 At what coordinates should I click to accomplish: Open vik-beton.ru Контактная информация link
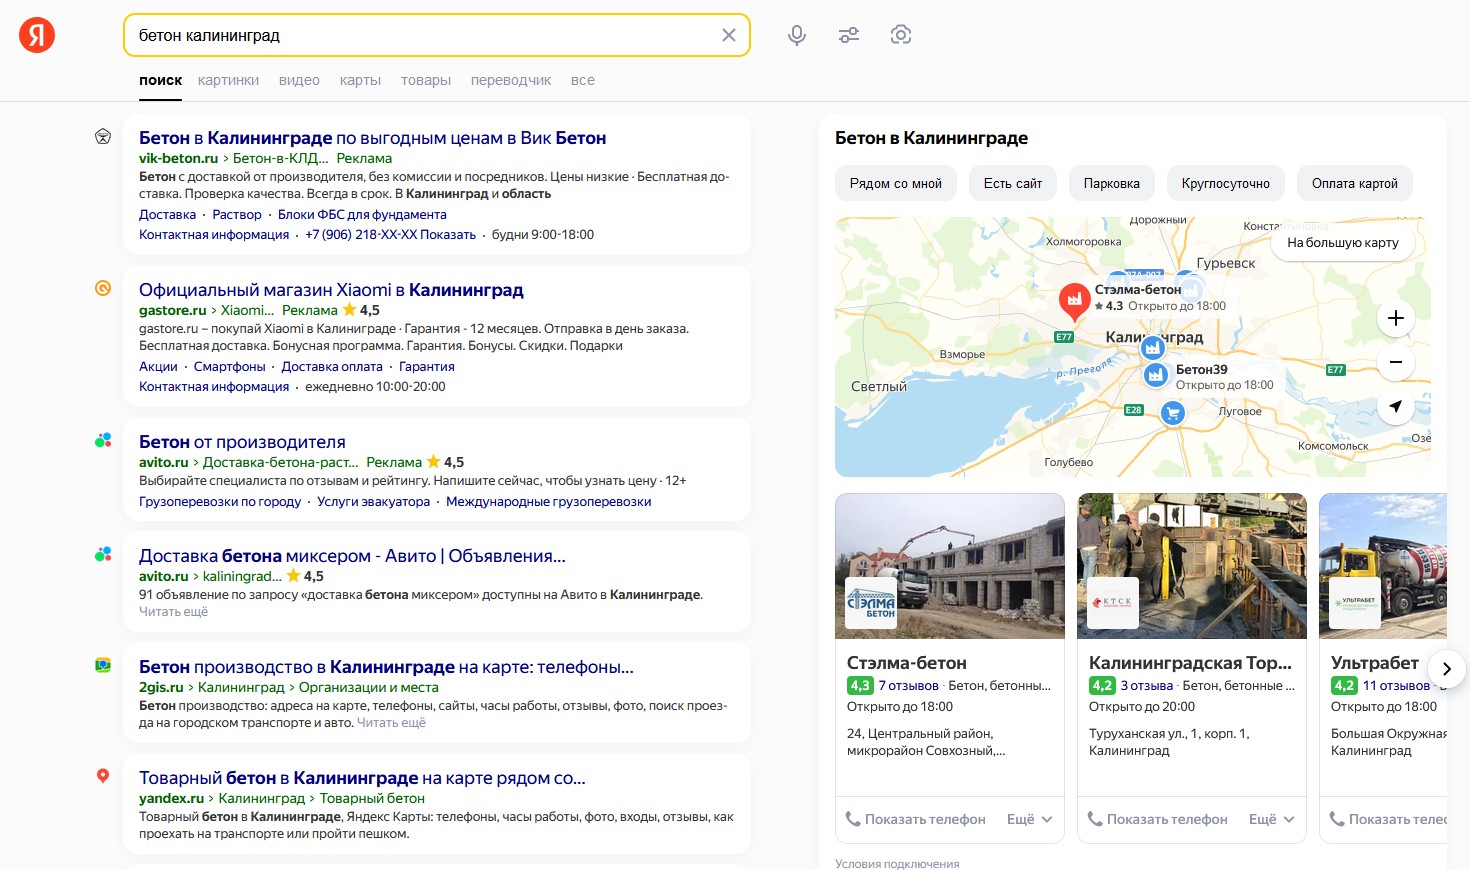[x=214, y=234]
